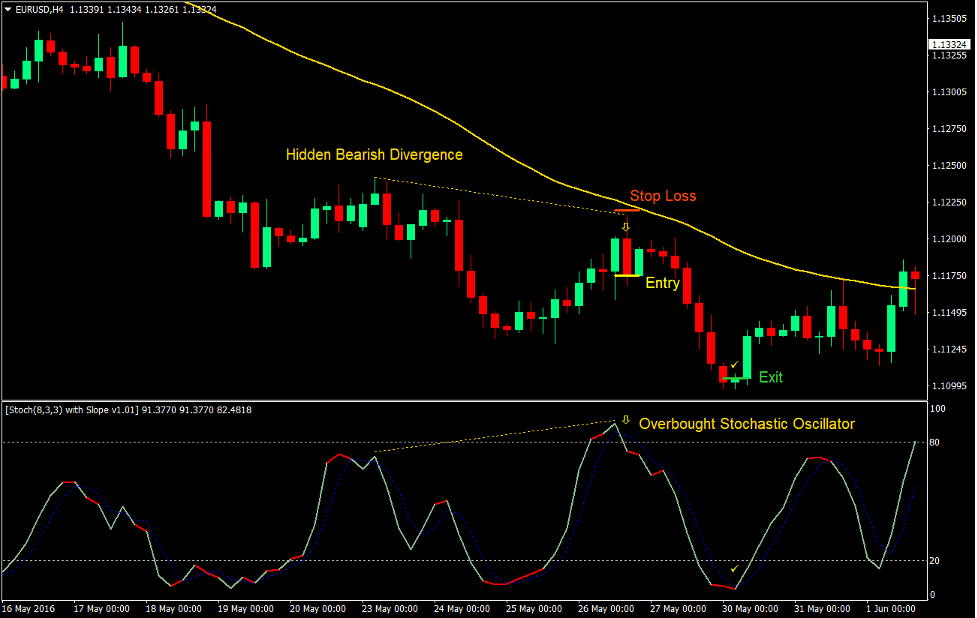
Task: Click the Hidden Bearish Divergence label
Action: (x=374, y=155)
